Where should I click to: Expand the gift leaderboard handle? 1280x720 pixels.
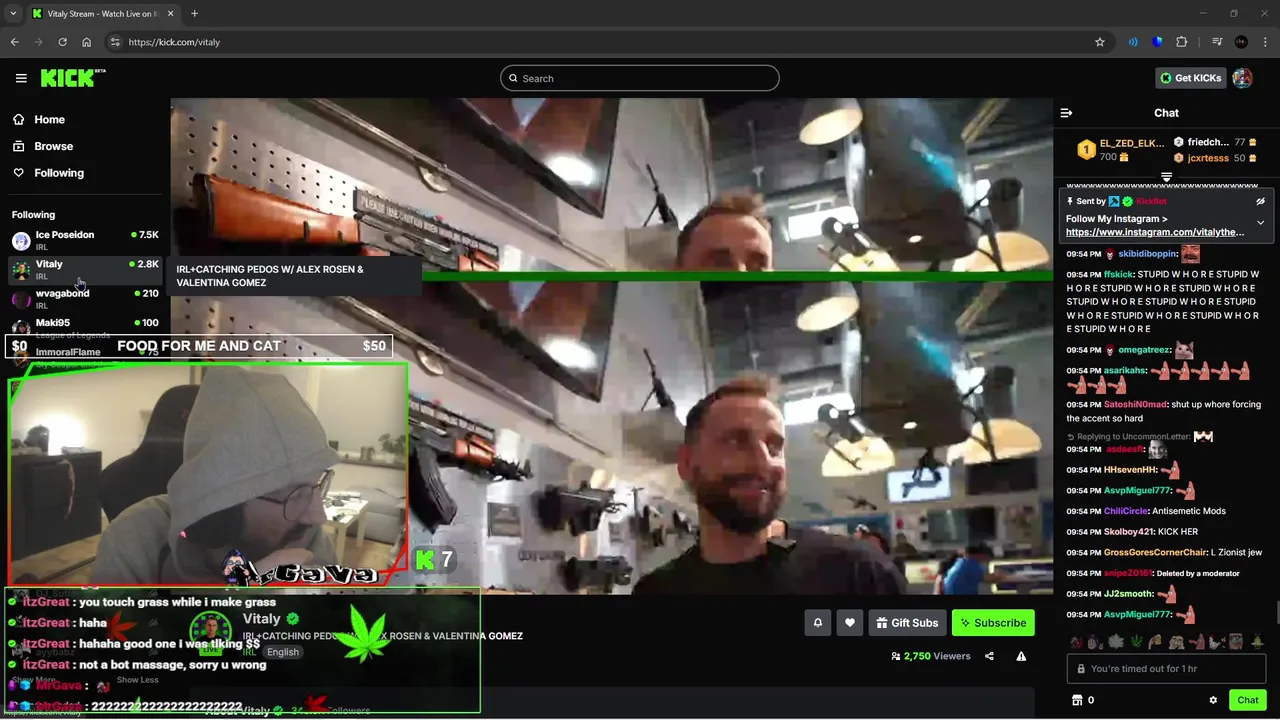tap(1166, 177)
